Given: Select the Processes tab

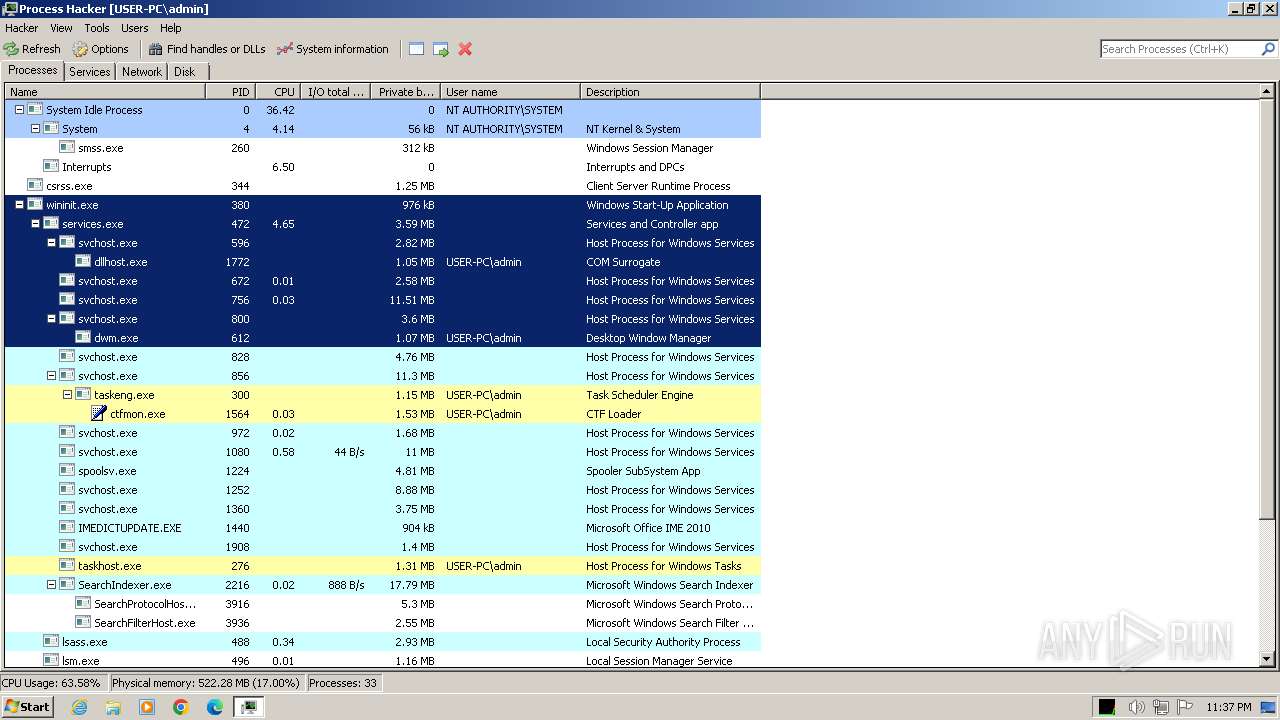Looking at the screenshot, I should click(33, 70).
